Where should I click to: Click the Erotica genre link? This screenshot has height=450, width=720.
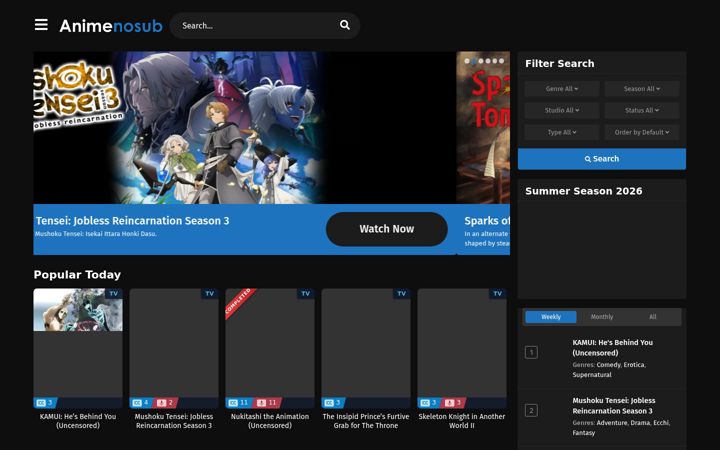coord(634,365)
